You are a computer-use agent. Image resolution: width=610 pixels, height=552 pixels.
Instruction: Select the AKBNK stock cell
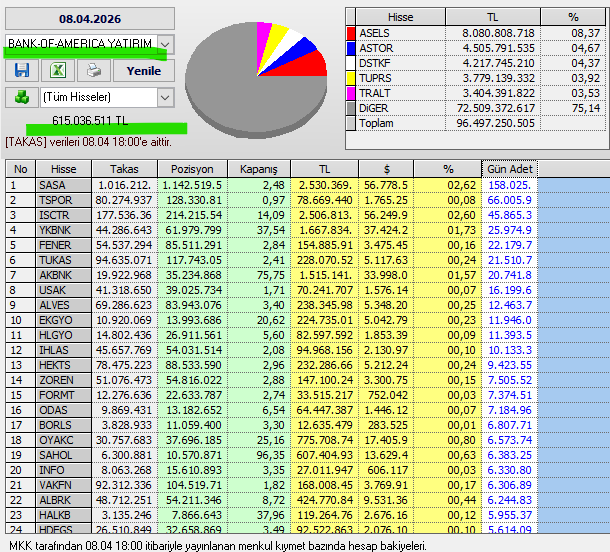point(64,275)
